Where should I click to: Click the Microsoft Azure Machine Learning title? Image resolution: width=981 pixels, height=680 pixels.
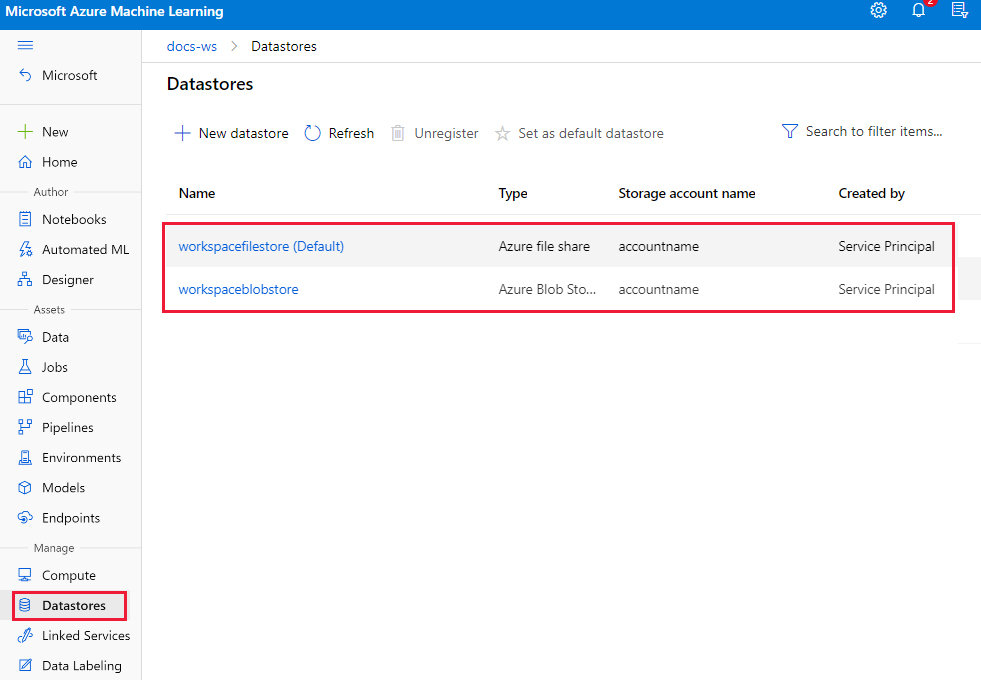coord(114,11)
